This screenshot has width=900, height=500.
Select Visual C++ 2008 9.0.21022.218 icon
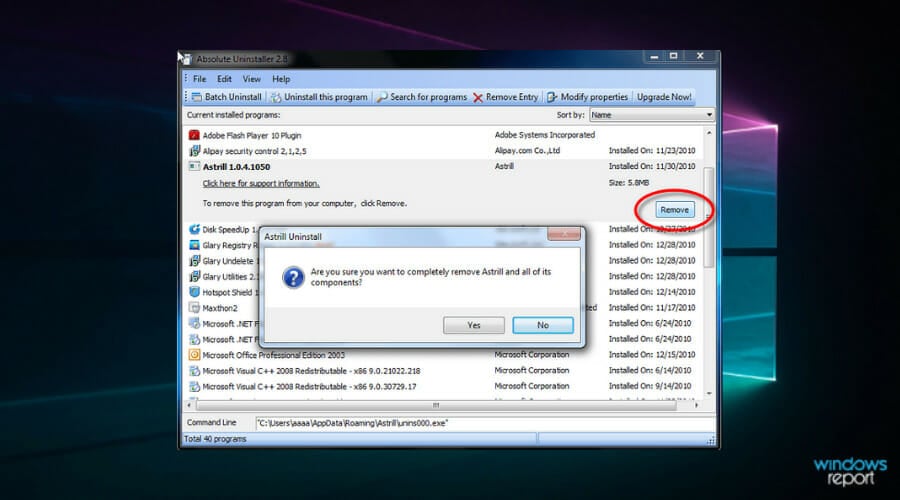[194, 371]
